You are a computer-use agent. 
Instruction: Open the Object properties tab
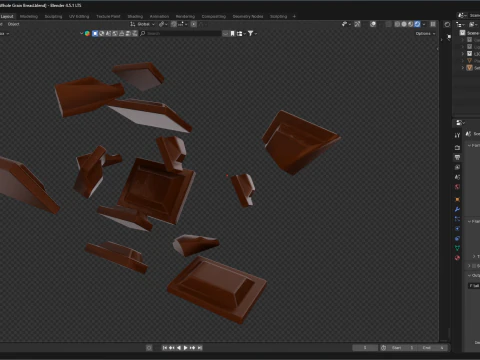pyautogui.click(x=457, y=199)
